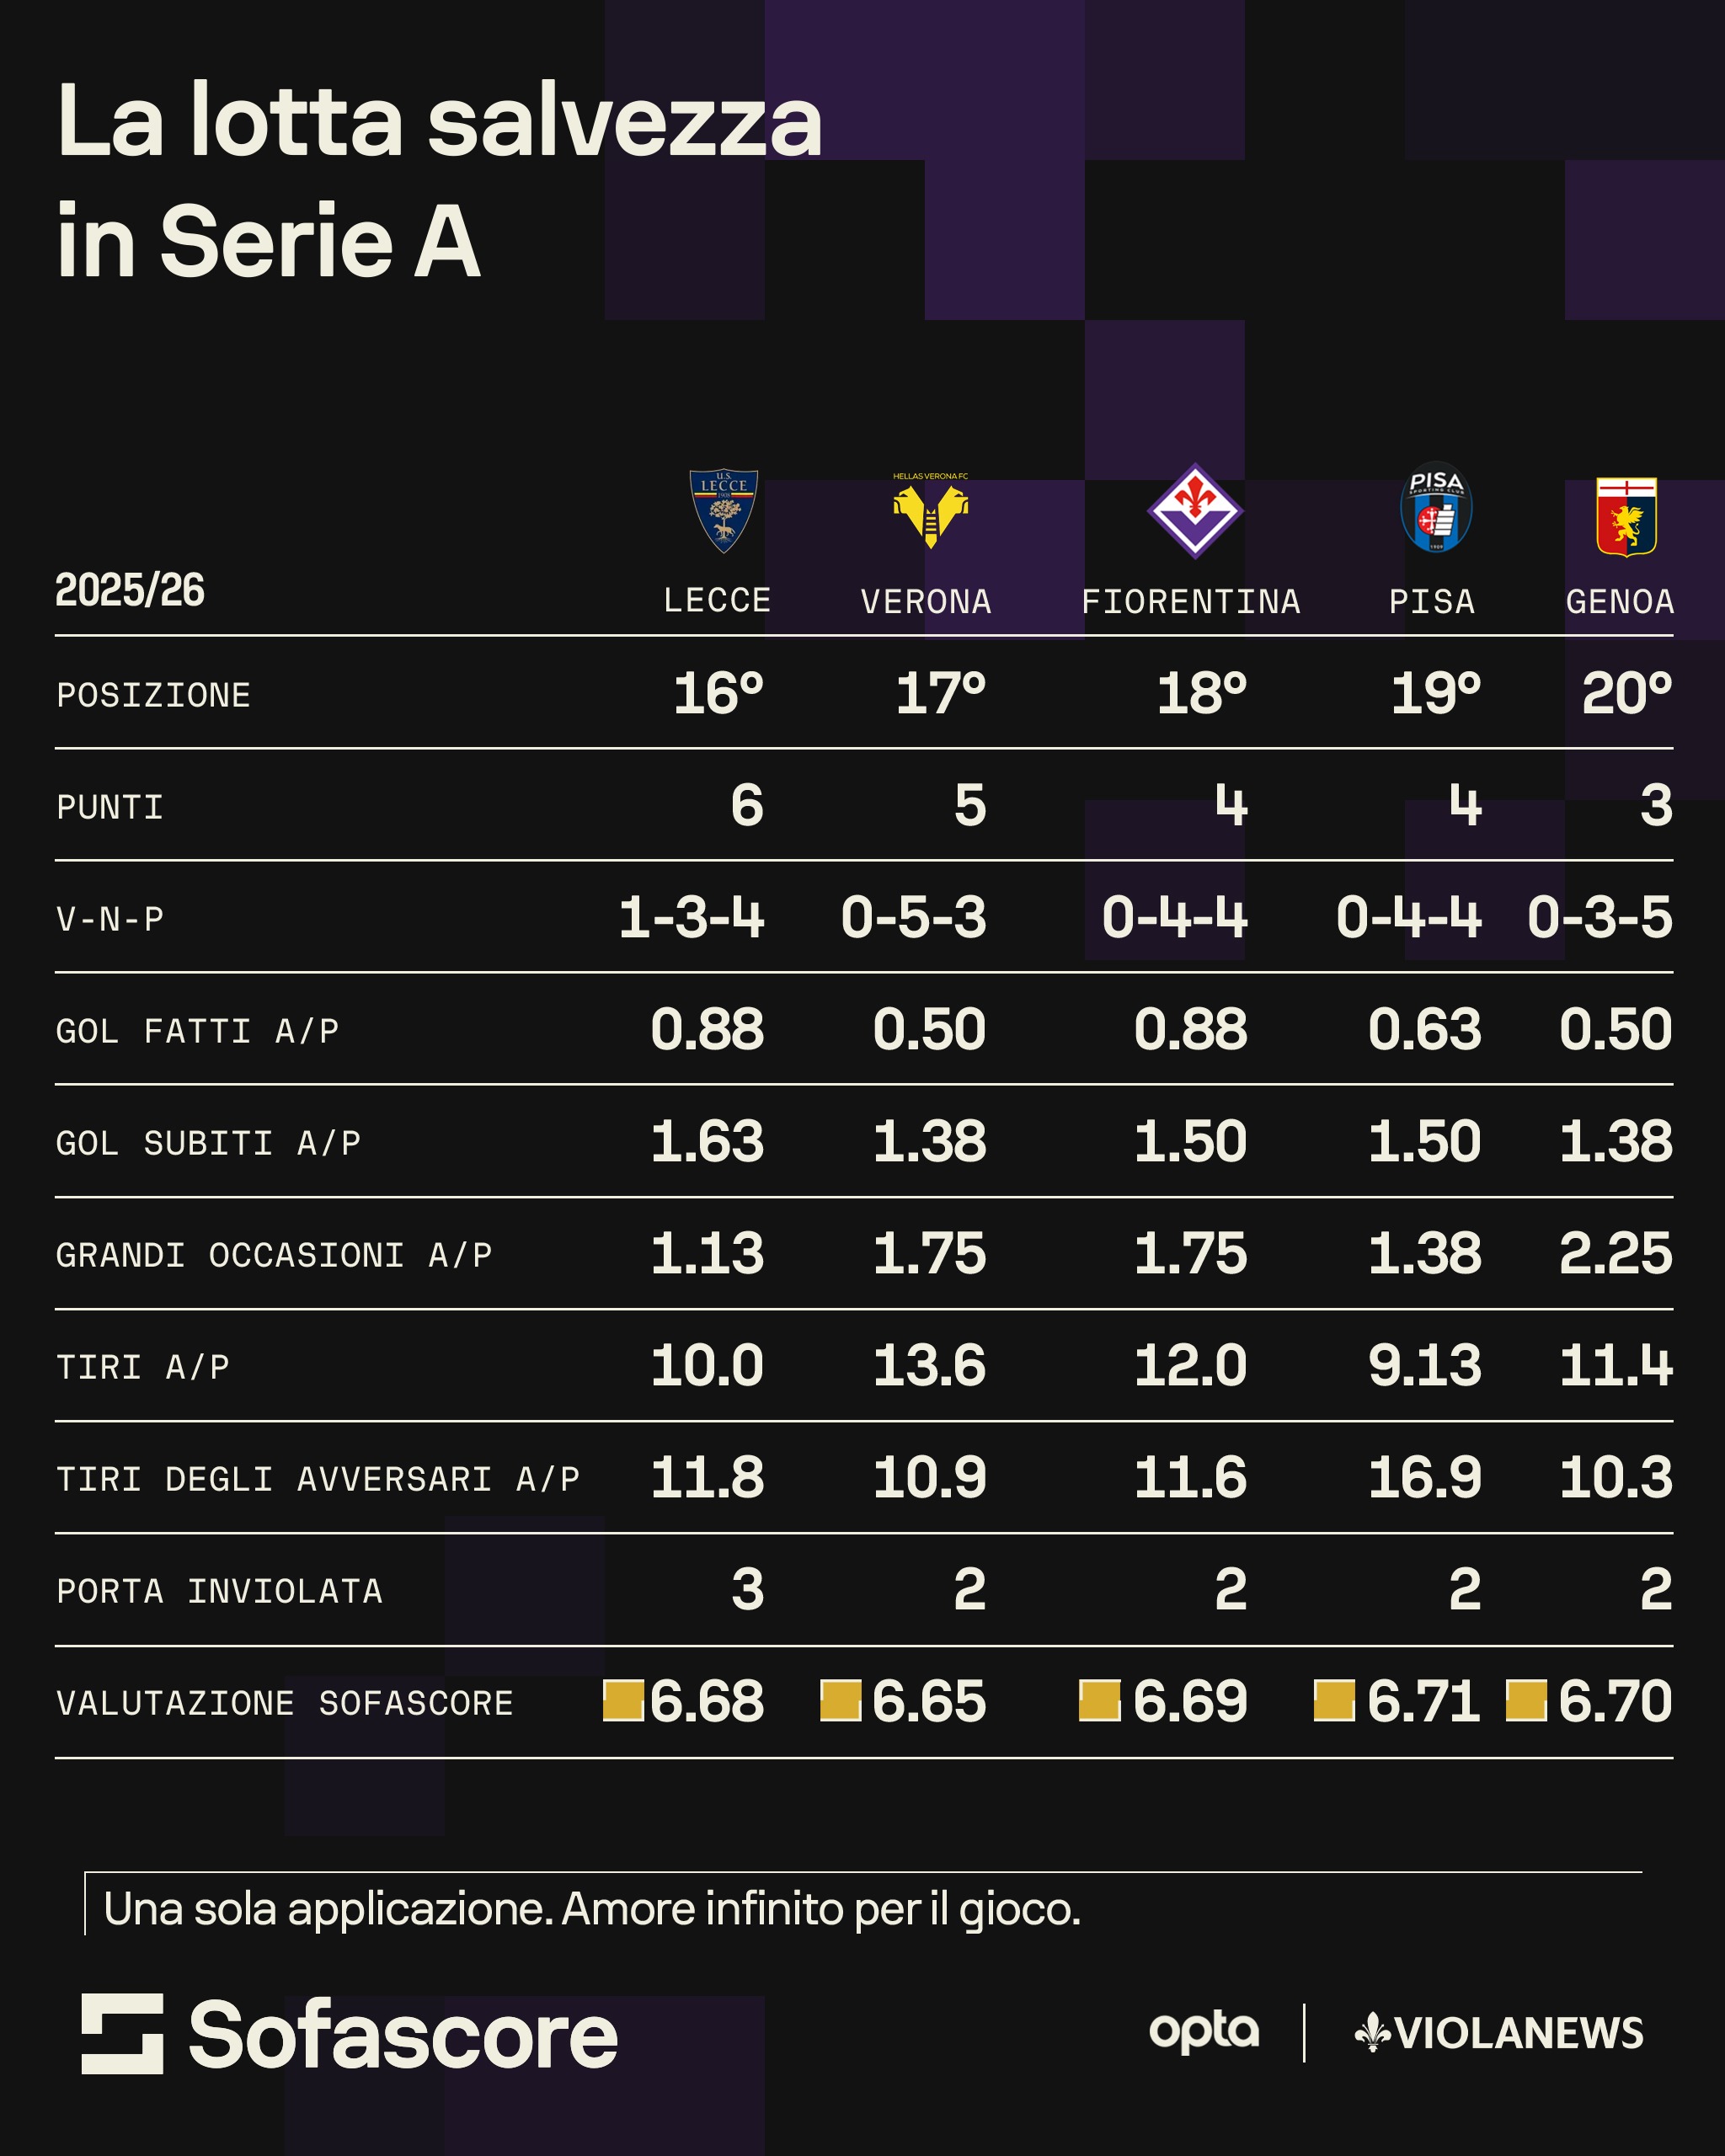The height and width of the screenshot is (2156, 1725).
Task: Select the VERONA column header
Action: 926,602
